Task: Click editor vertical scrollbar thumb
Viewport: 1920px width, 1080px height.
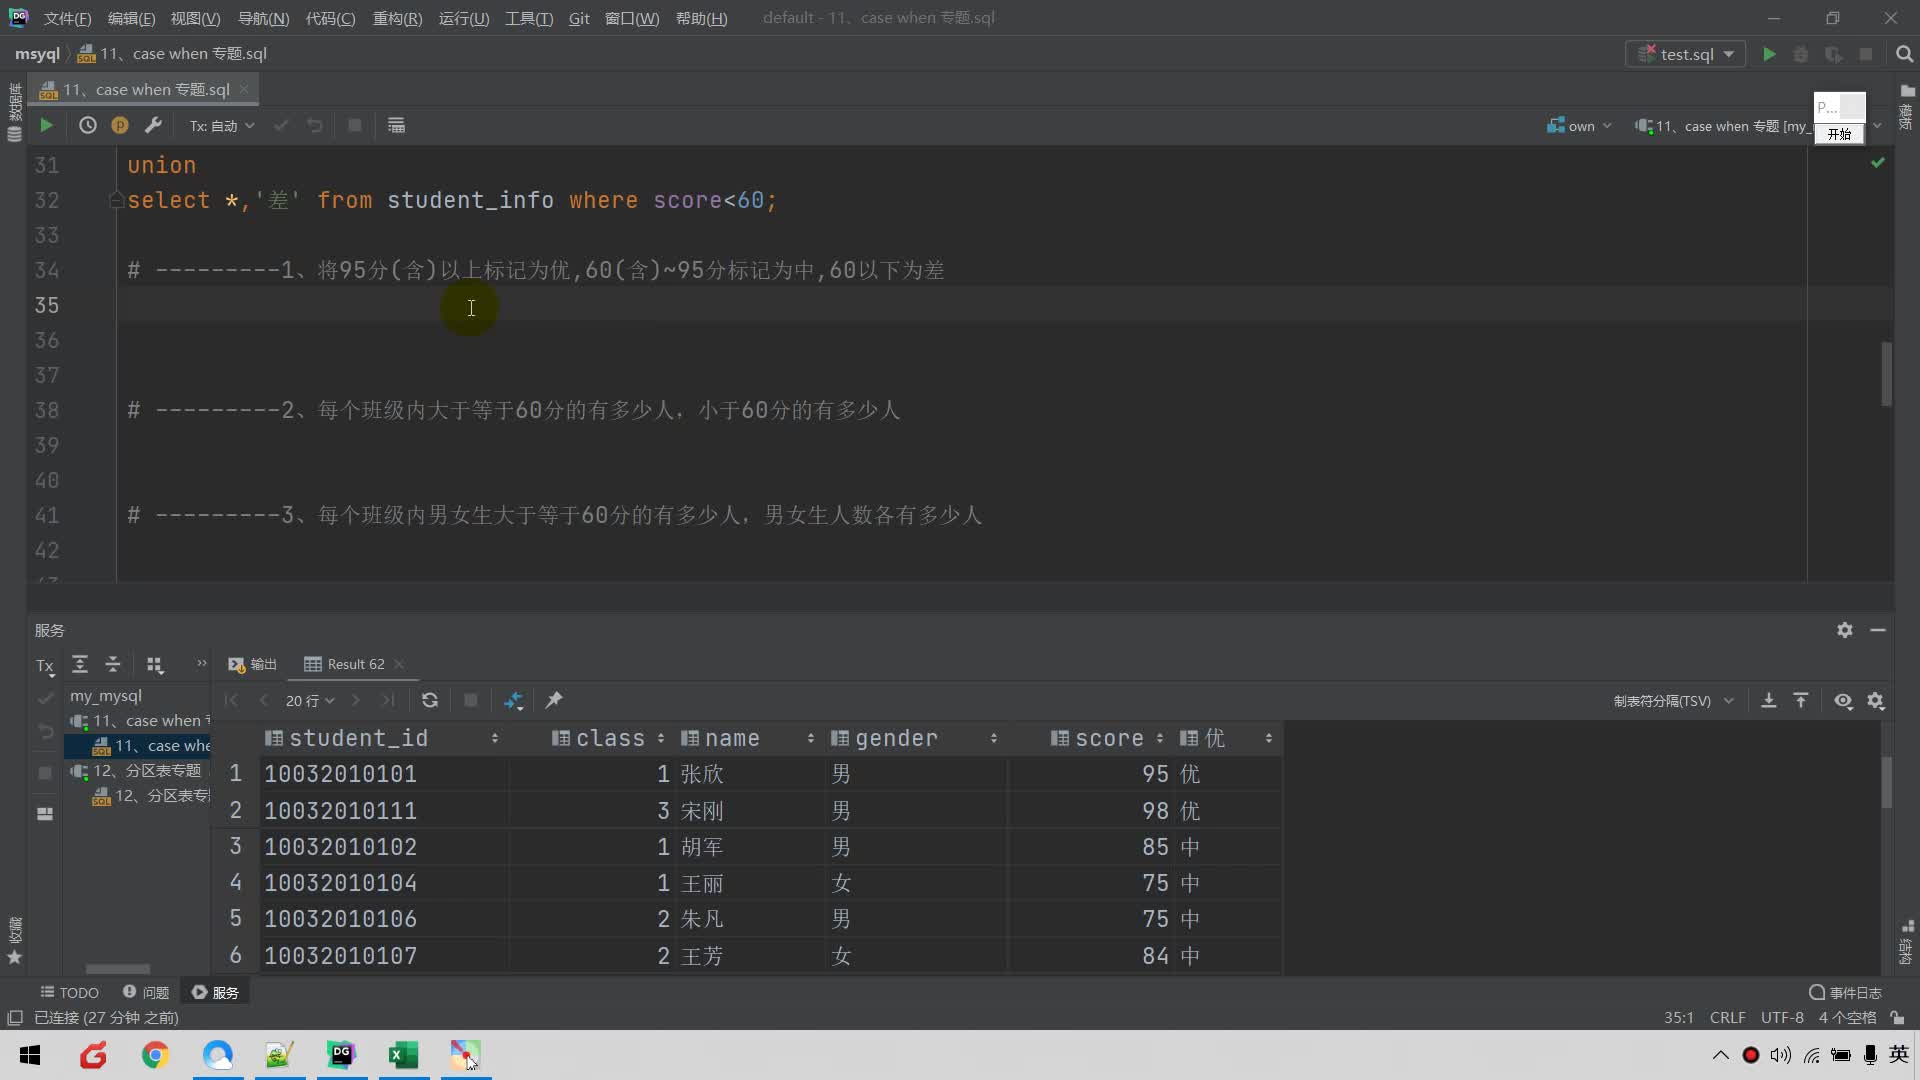Action: pos(1887,373)
